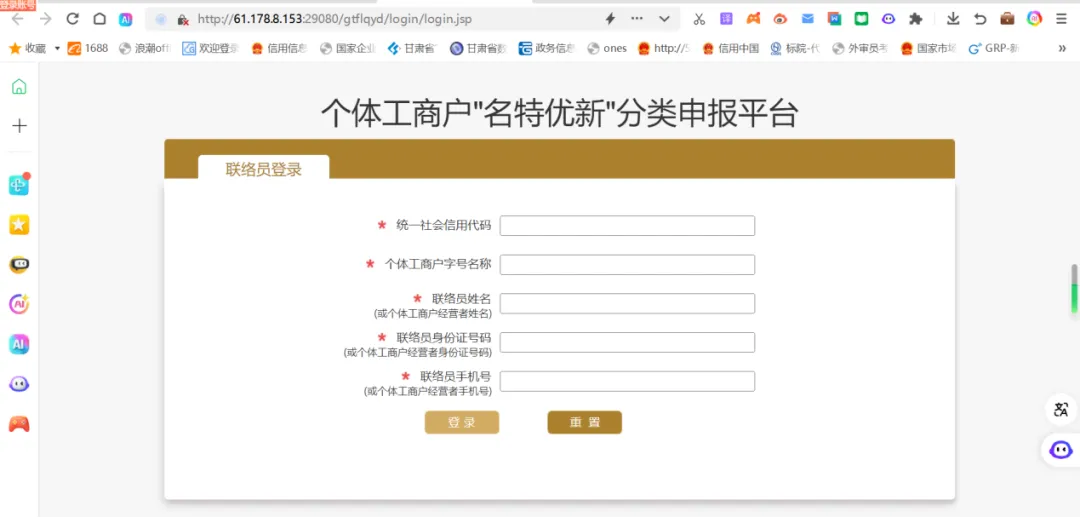Image resolution: width=1080 pixels, height=517 pixels.
Task: Open the three-dots menu in address bar
Action: [637, 19]
